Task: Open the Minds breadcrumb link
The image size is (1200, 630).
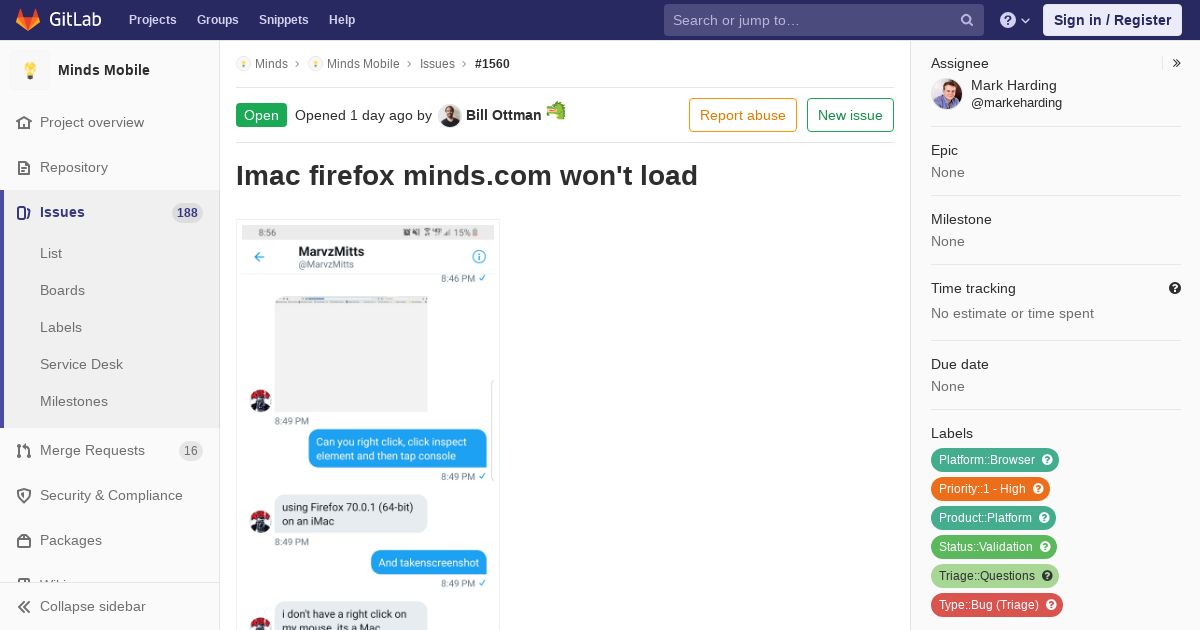Action: point(271,64)
